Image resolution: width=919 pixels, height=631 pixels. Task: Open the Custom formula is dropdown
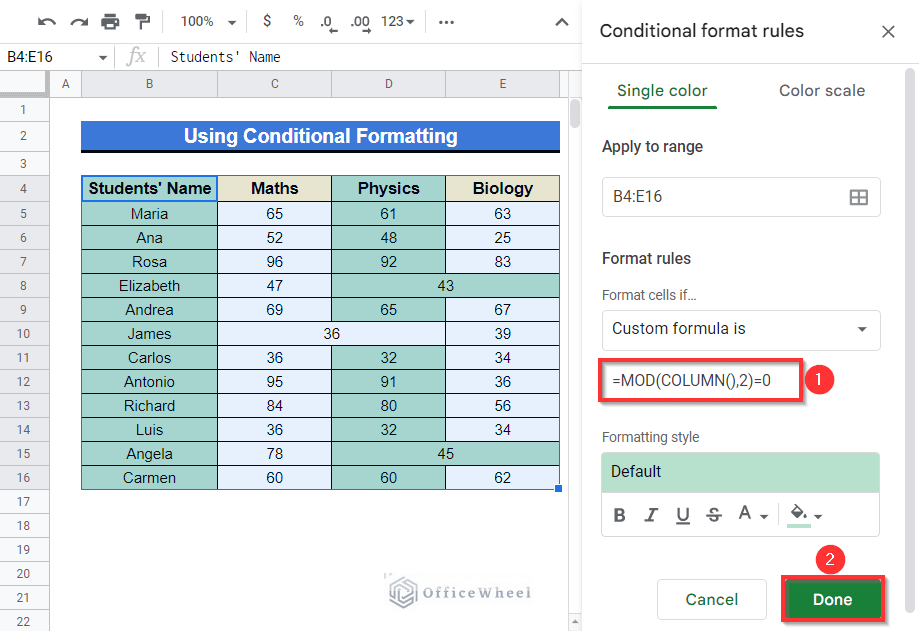(740, 330)
